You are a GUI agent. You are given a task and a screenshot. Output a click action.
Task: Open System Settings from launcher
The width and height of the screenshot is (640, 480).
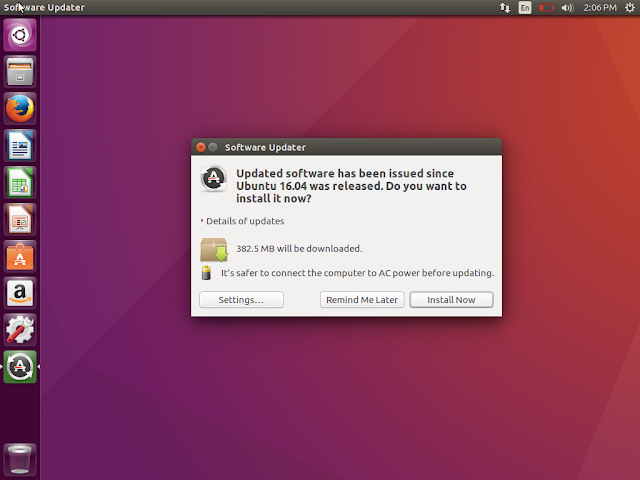coord(20,330)
